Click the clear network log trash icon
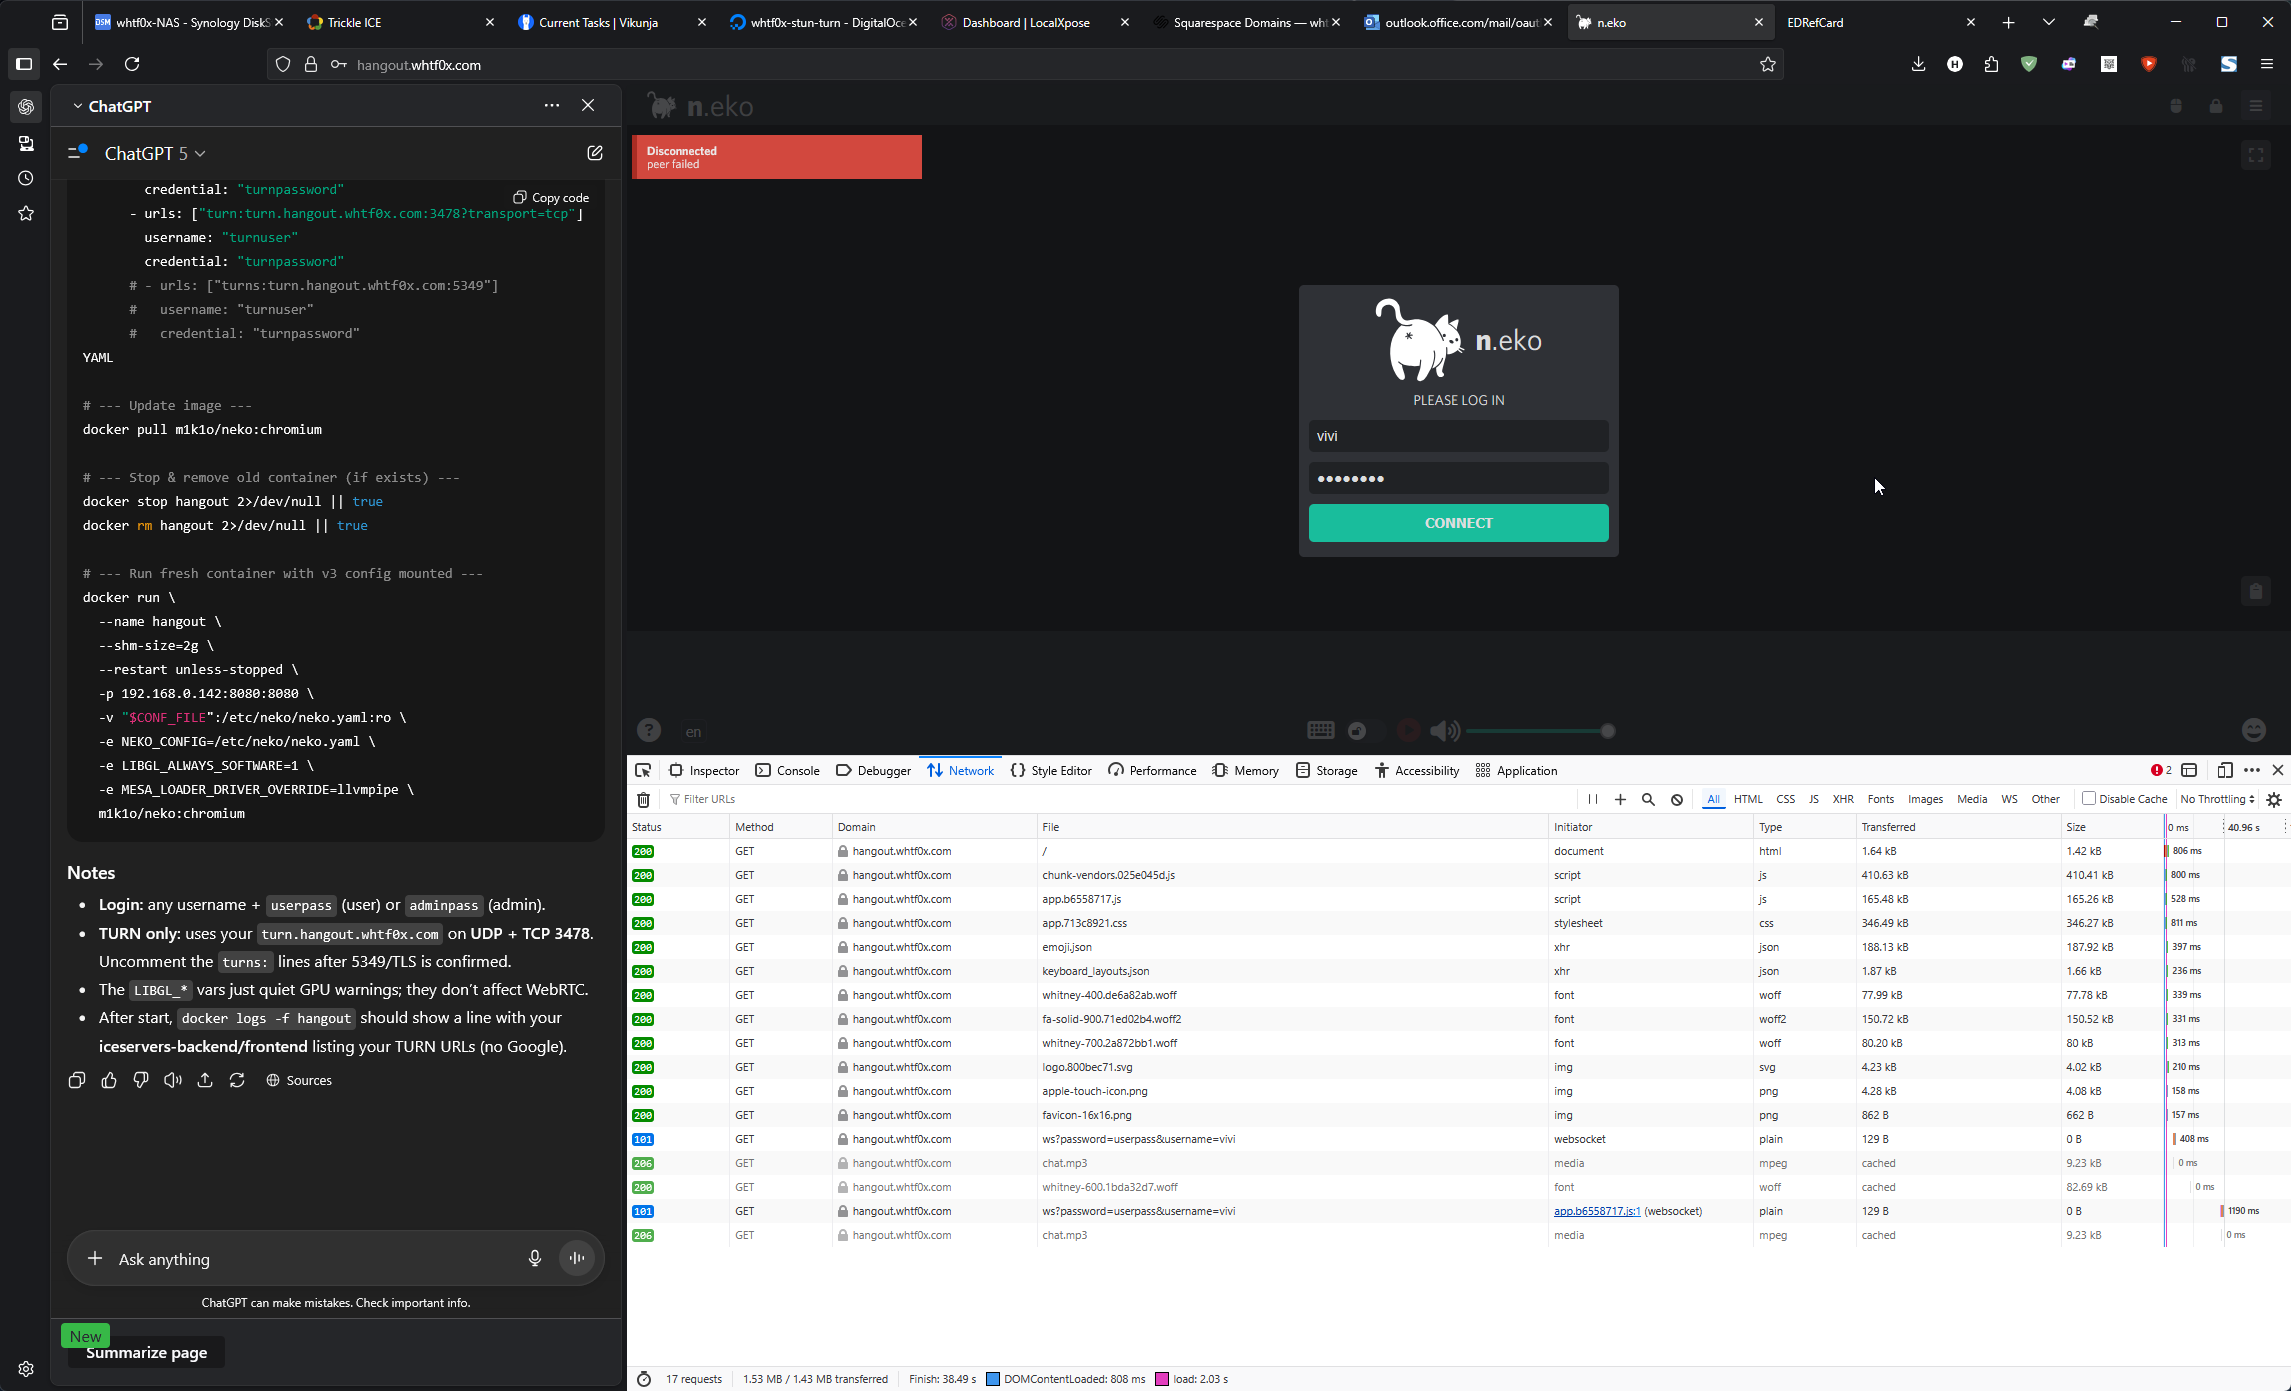This screenshot has width=2291, height=1391. [x=644, y=800]
